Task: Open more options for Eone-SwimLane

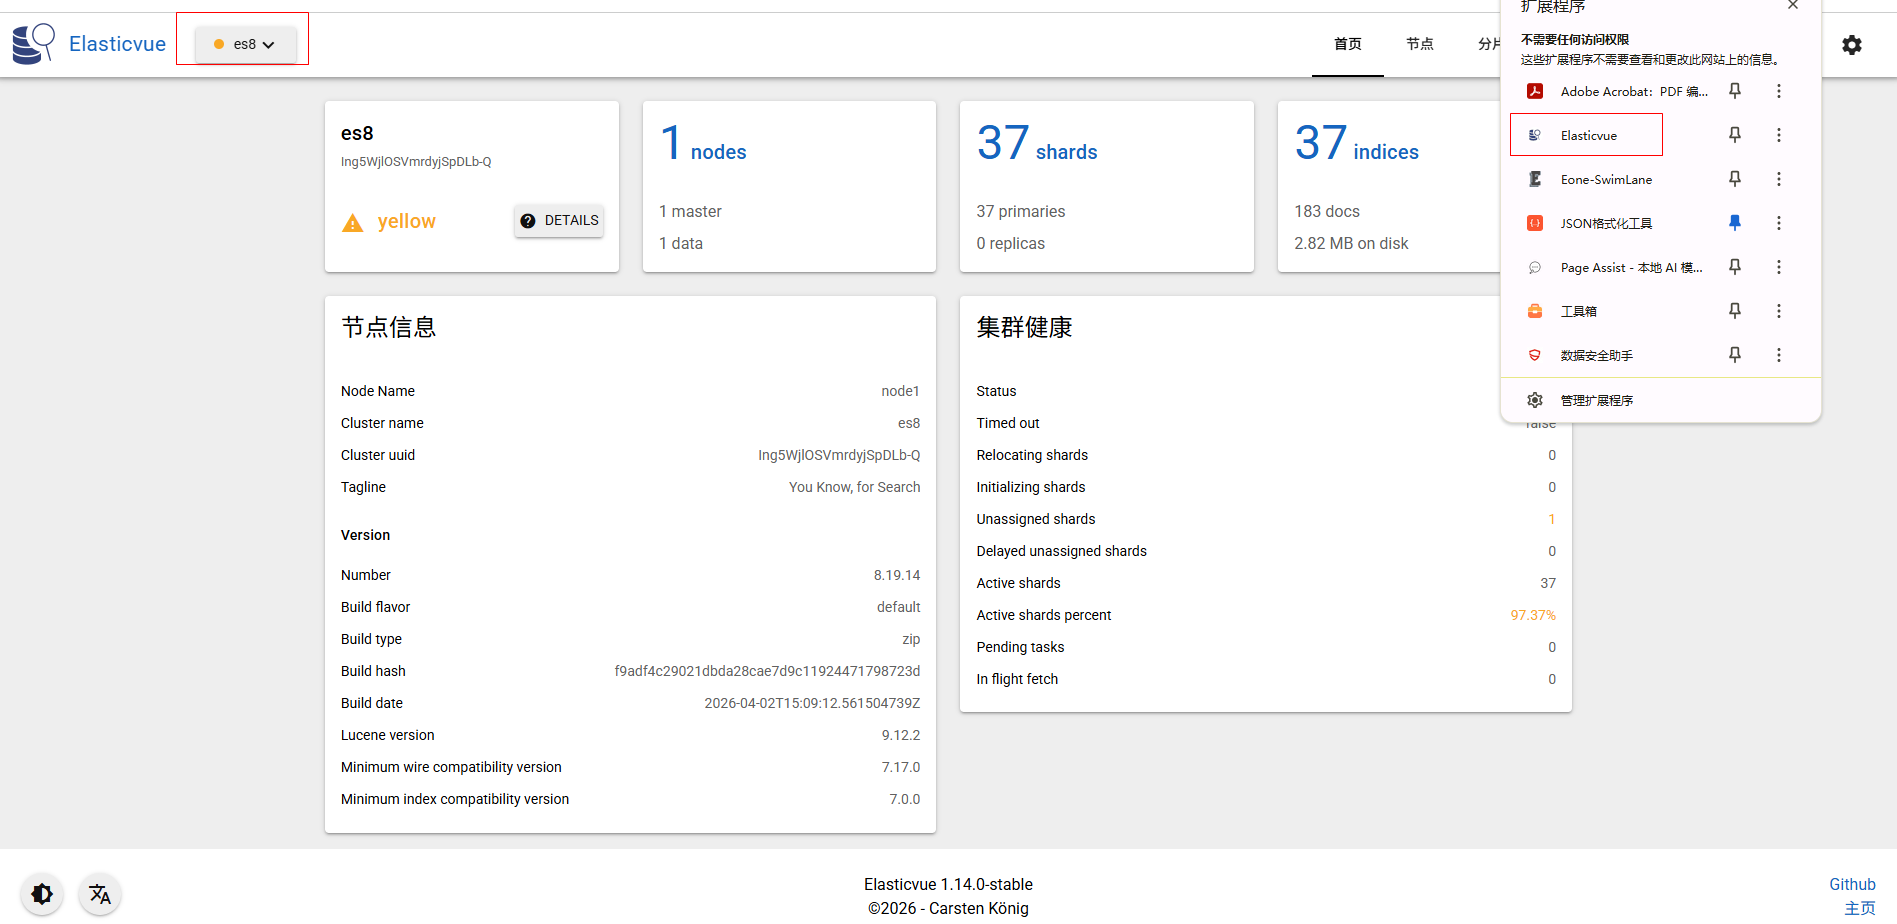Action: click(x=1779, y=179)
